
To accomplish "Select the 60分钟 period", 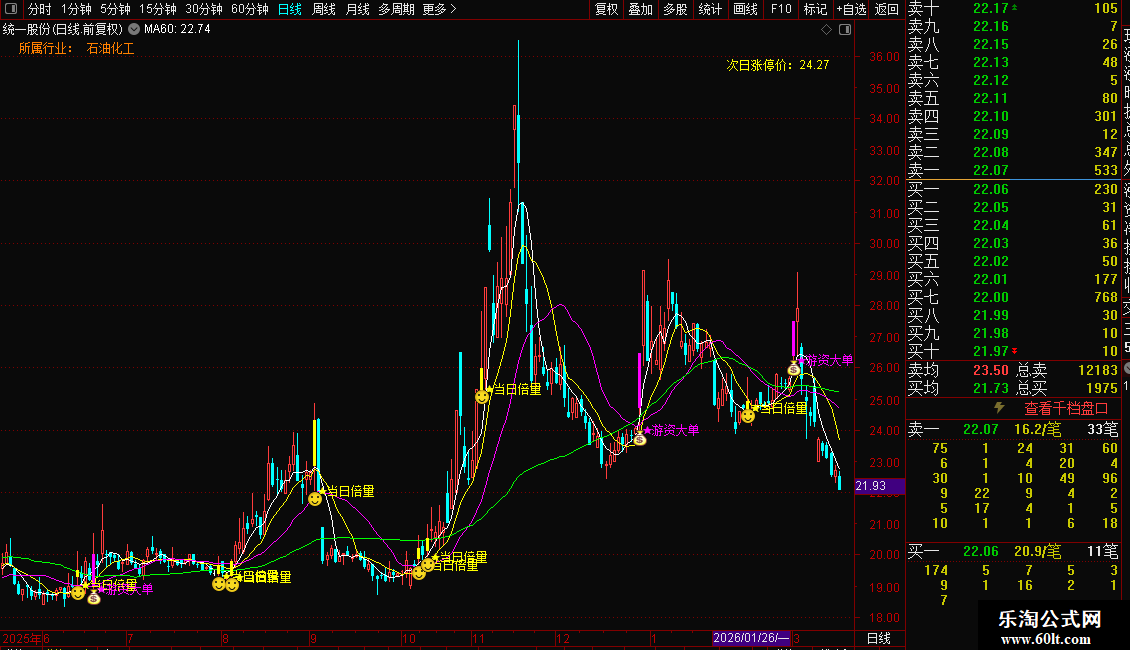I will pos(250,9).
